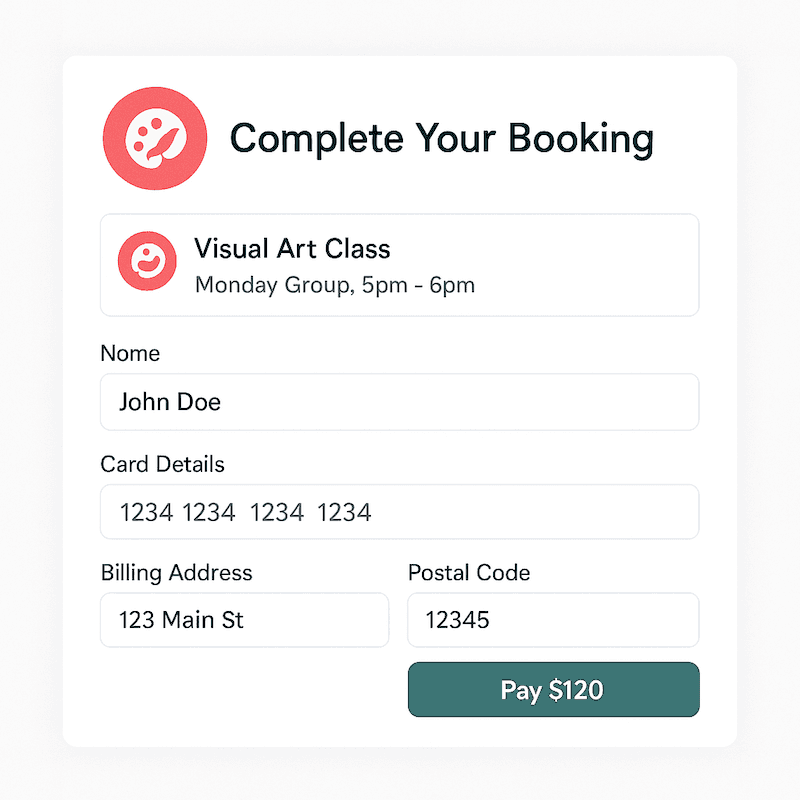Image resolution: width=800 pixels, height=800 pixels.
Task: Click the "Complete Your Booking" heading
Action: pyautogui.click(x=441, y=138)
